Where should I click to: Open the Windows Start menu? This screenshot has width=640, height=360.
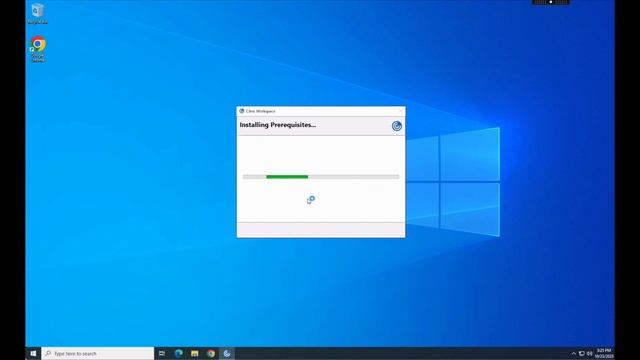[x=33, y=353]
